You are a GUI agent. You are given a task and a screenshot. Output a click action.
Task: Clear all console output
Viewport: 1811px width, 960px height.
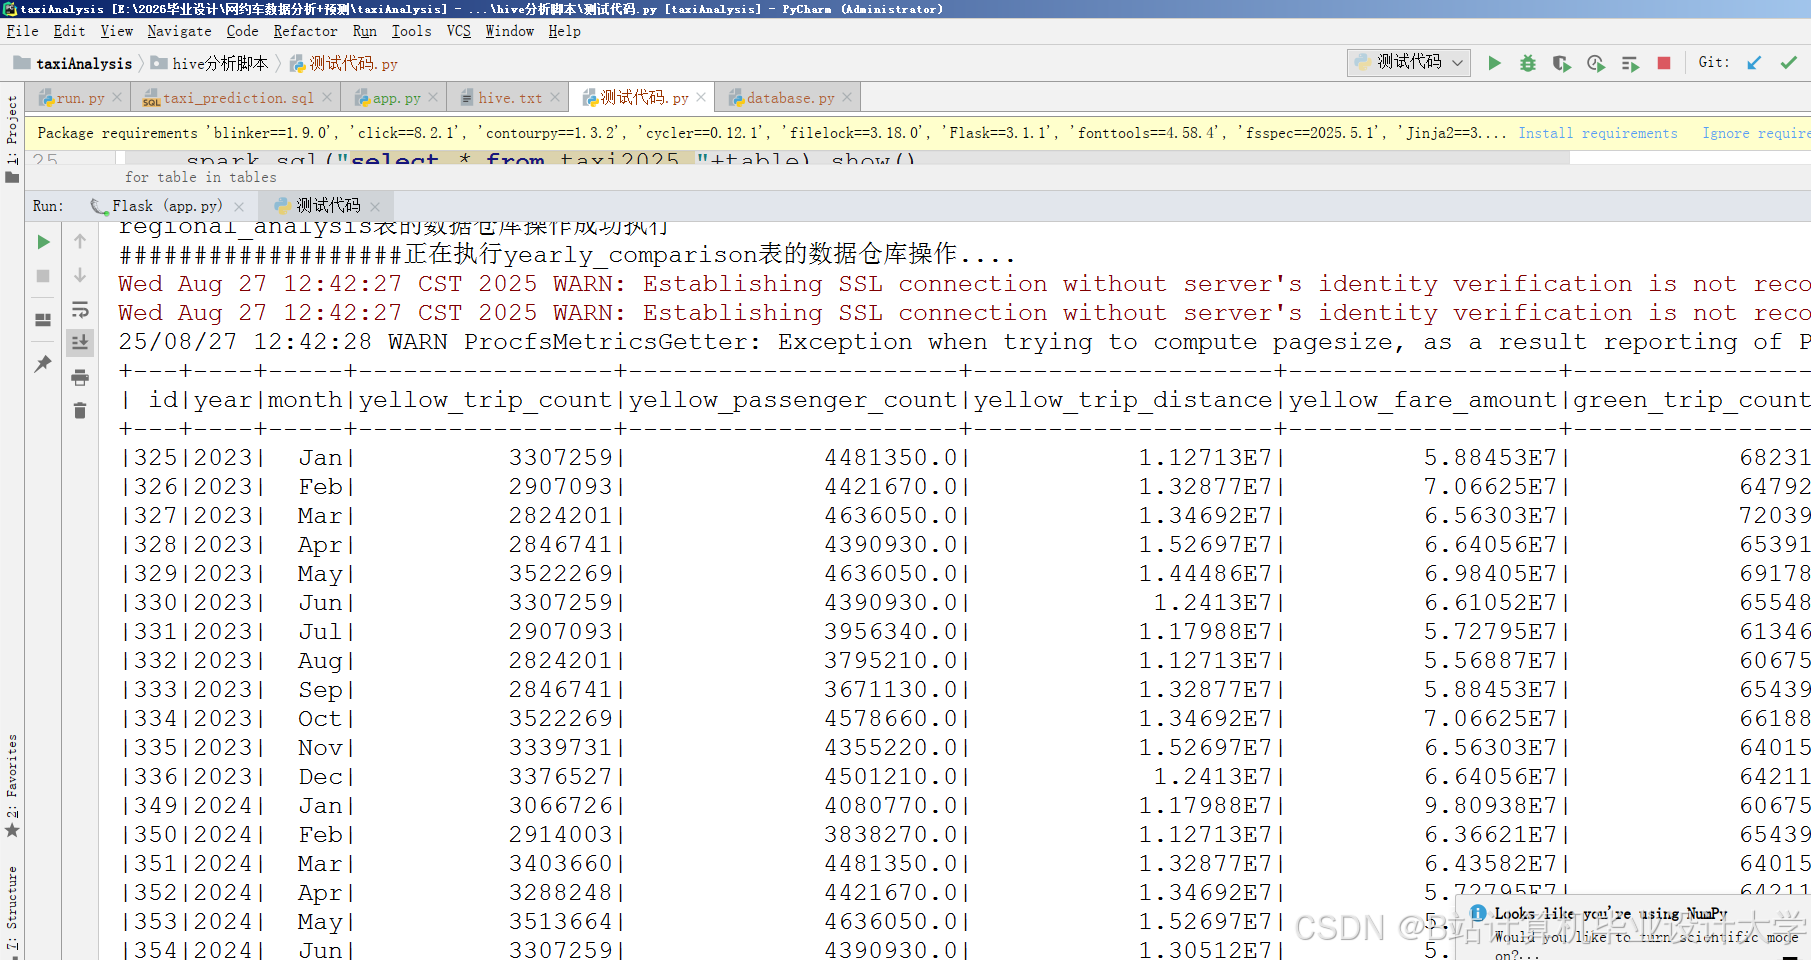coord(80,410)
